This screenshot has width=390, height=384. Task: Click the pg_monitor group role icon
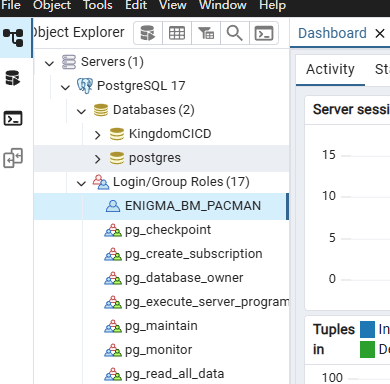[x=113, y=350]
